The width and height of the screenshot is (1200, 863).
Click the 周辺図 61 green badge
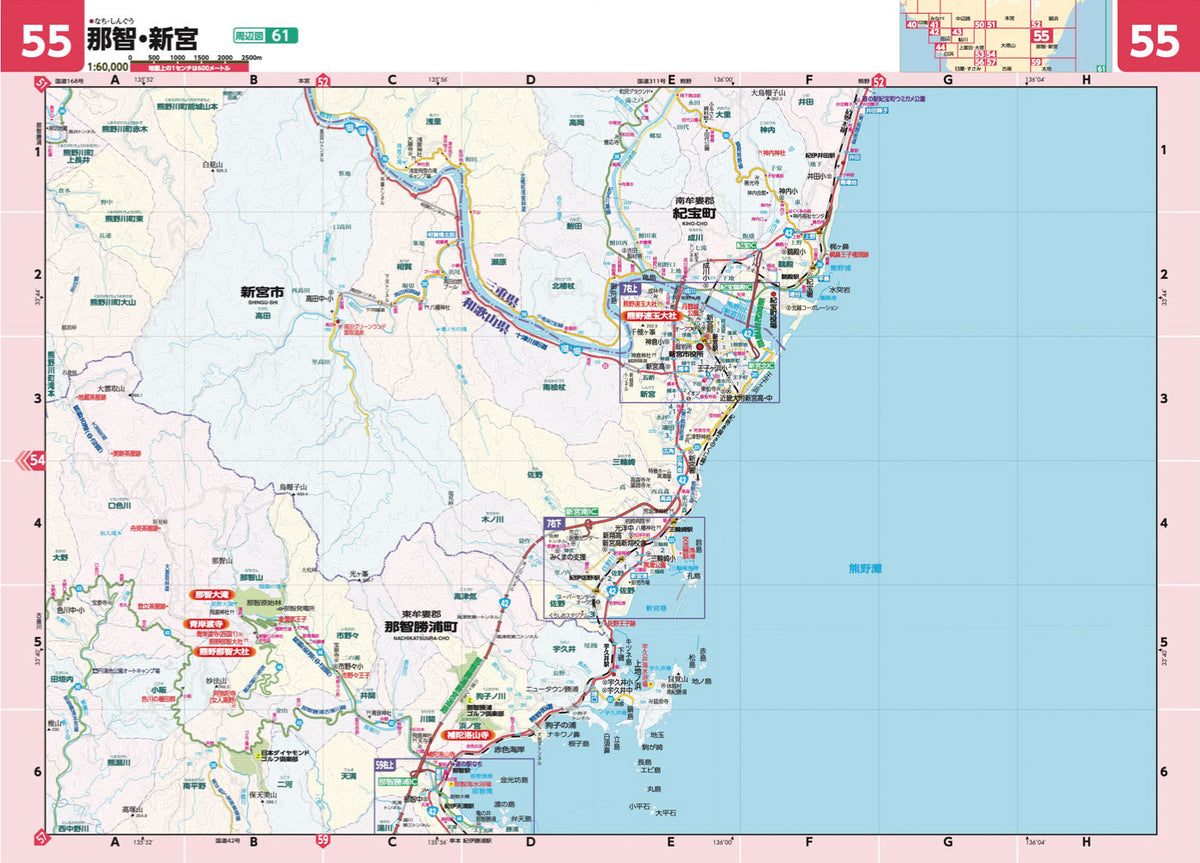tap(265, 35)
